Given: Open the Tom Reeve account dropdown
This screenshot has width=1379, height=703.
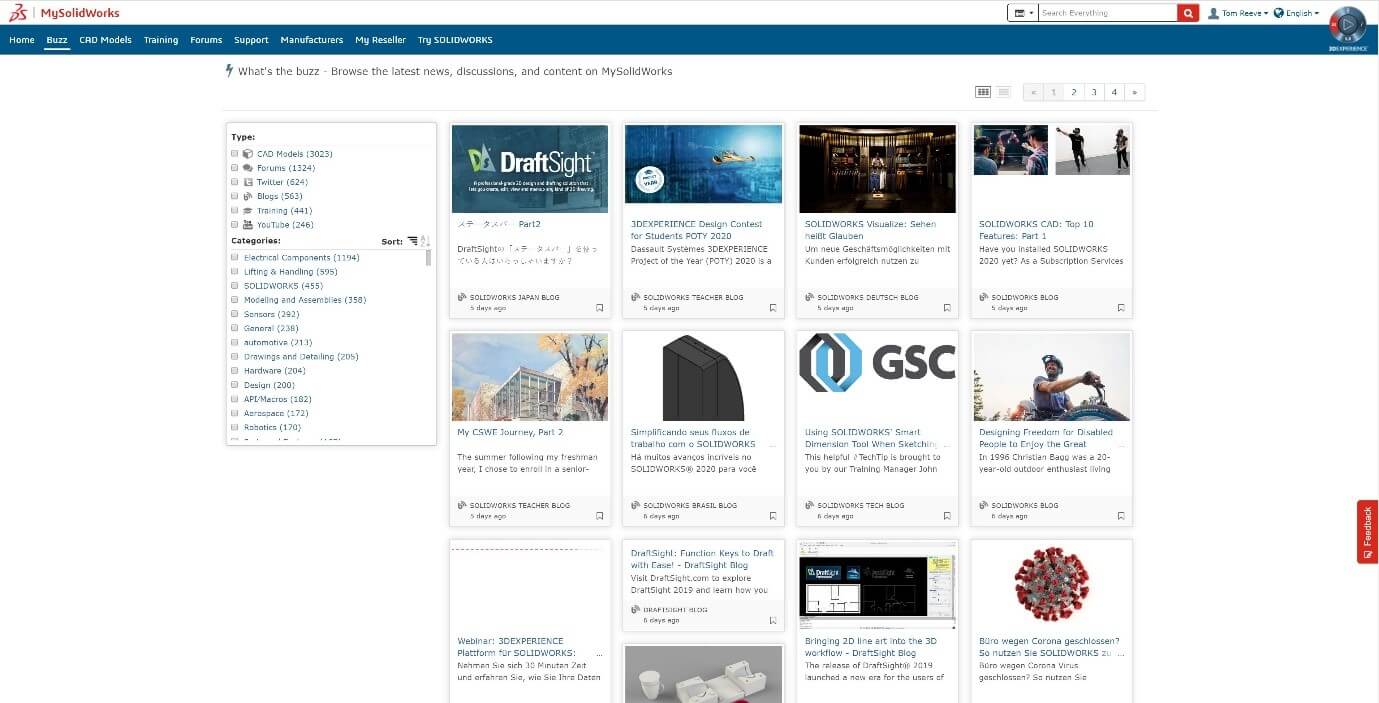Looking at the screenshot, I should click(1244, 13).
